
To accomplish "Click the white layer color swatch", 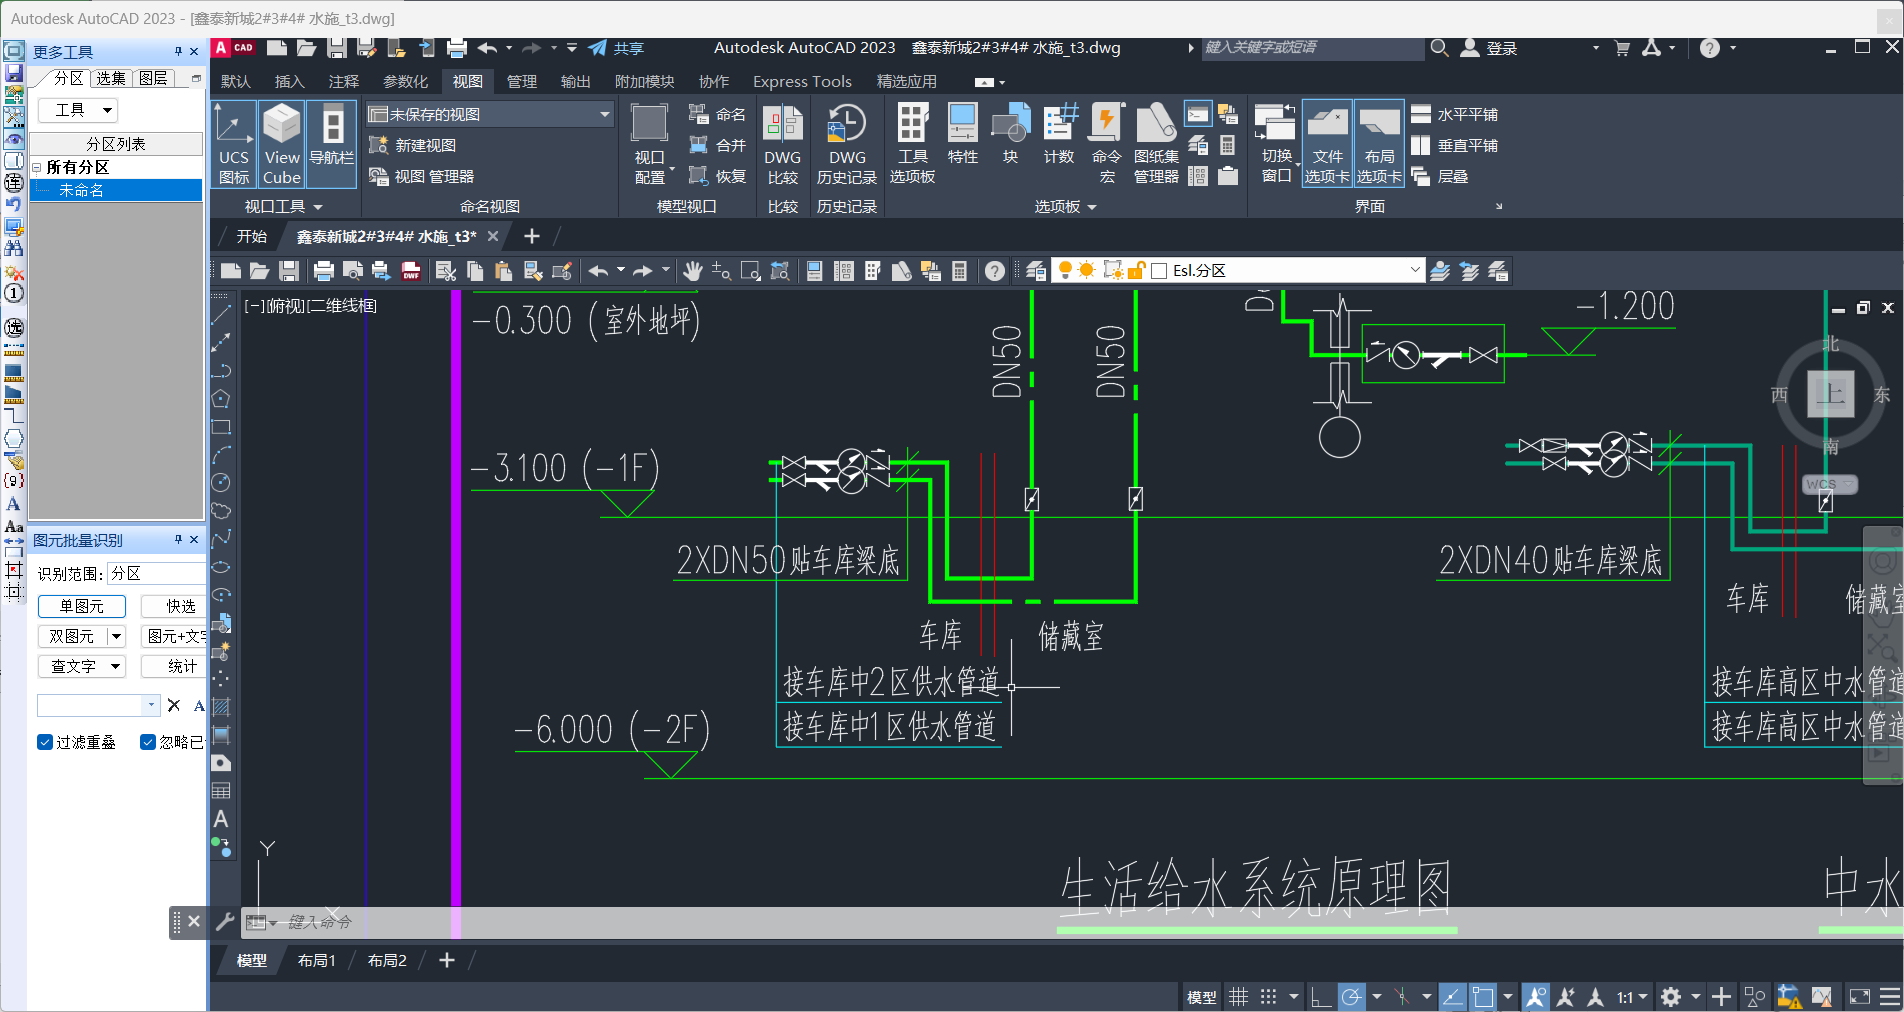I will coord(1160,271).
